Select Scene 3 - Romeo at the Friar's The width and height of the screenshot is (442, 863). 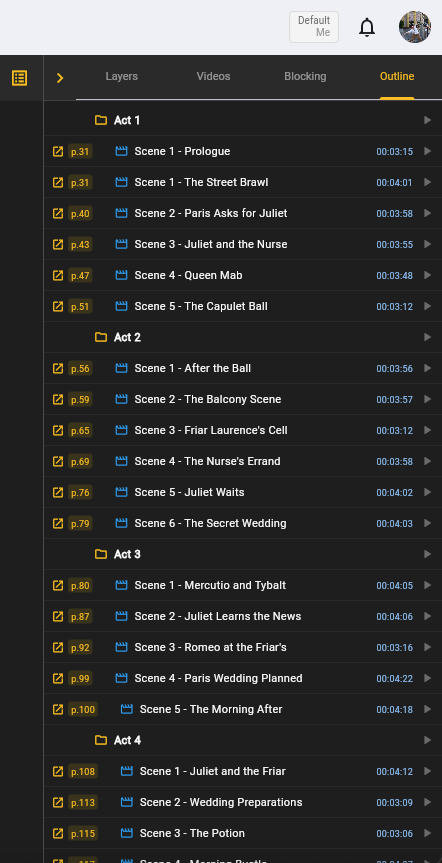tap(210, 647)
